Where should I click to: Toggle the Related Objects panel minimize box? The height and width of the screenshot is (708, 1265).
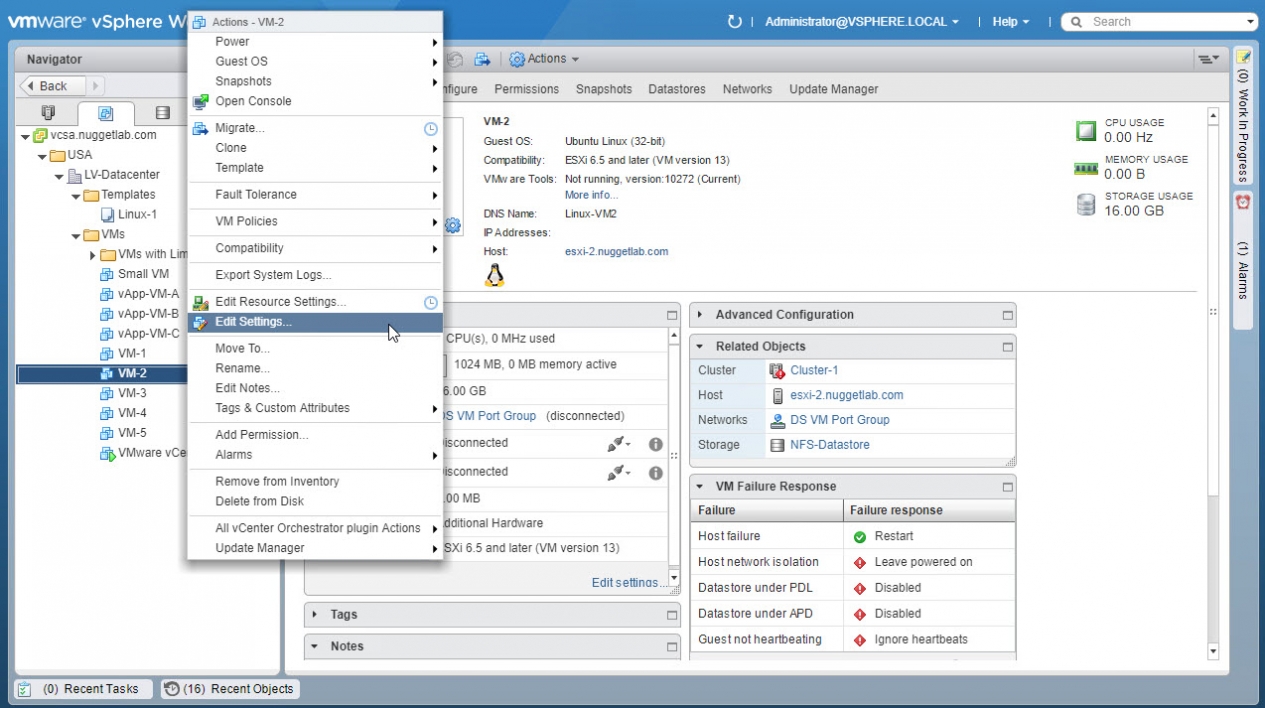(1007, 347)
